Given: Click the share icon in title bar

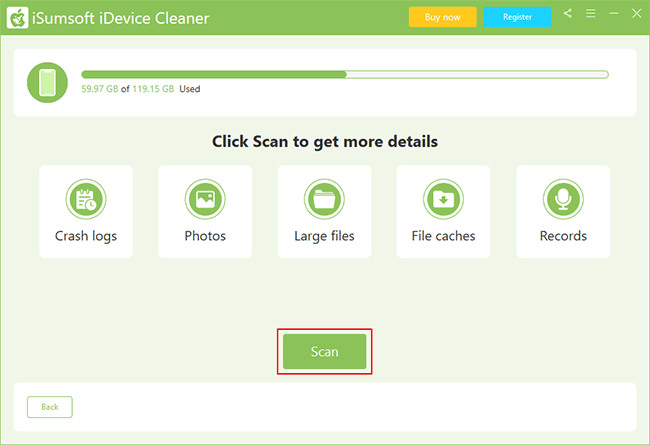Looking at the screenshot, I should pyautogui.click(x=568, y=14).
